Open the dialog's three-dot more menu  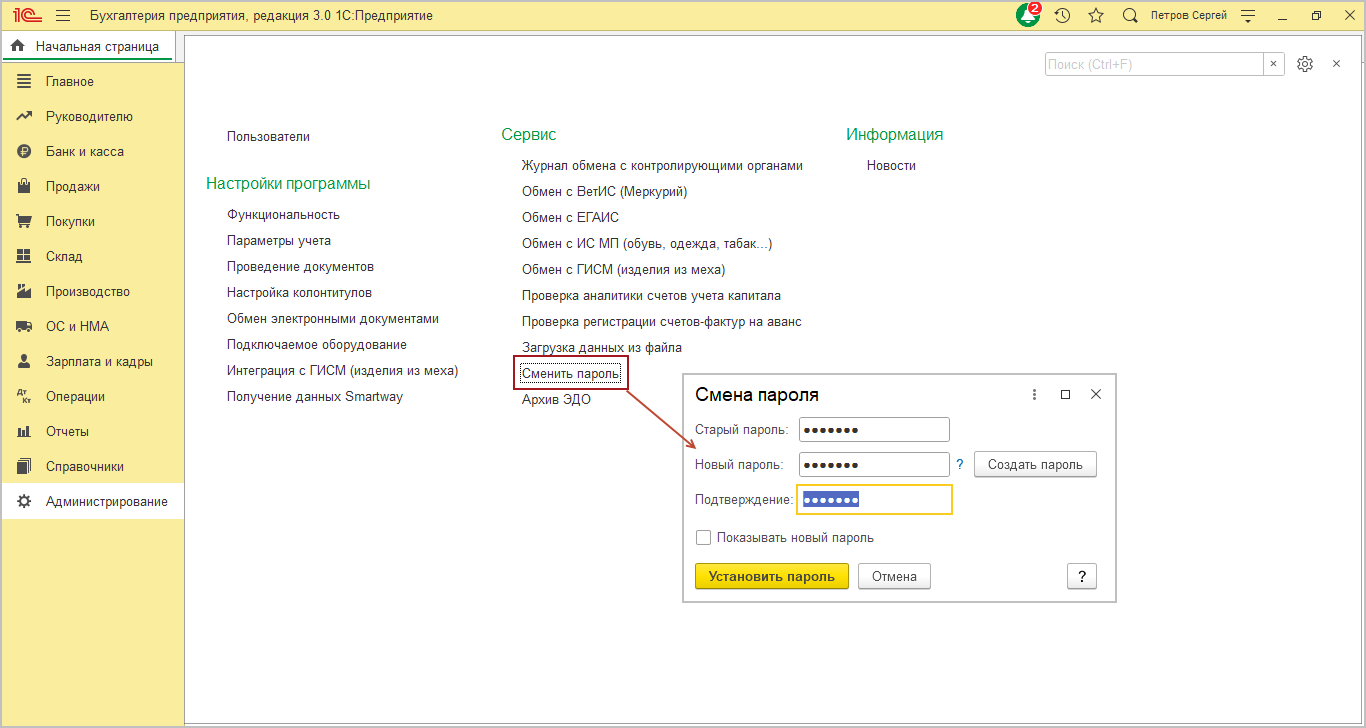1034,395
